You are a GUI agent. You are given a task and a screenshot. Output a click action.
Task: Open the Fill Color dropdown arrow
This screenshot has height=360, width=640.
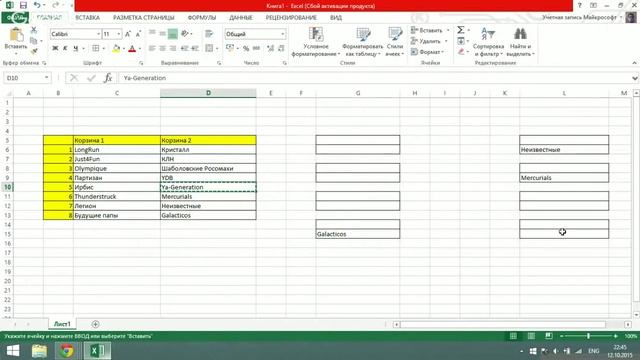[x=124, y=49]
